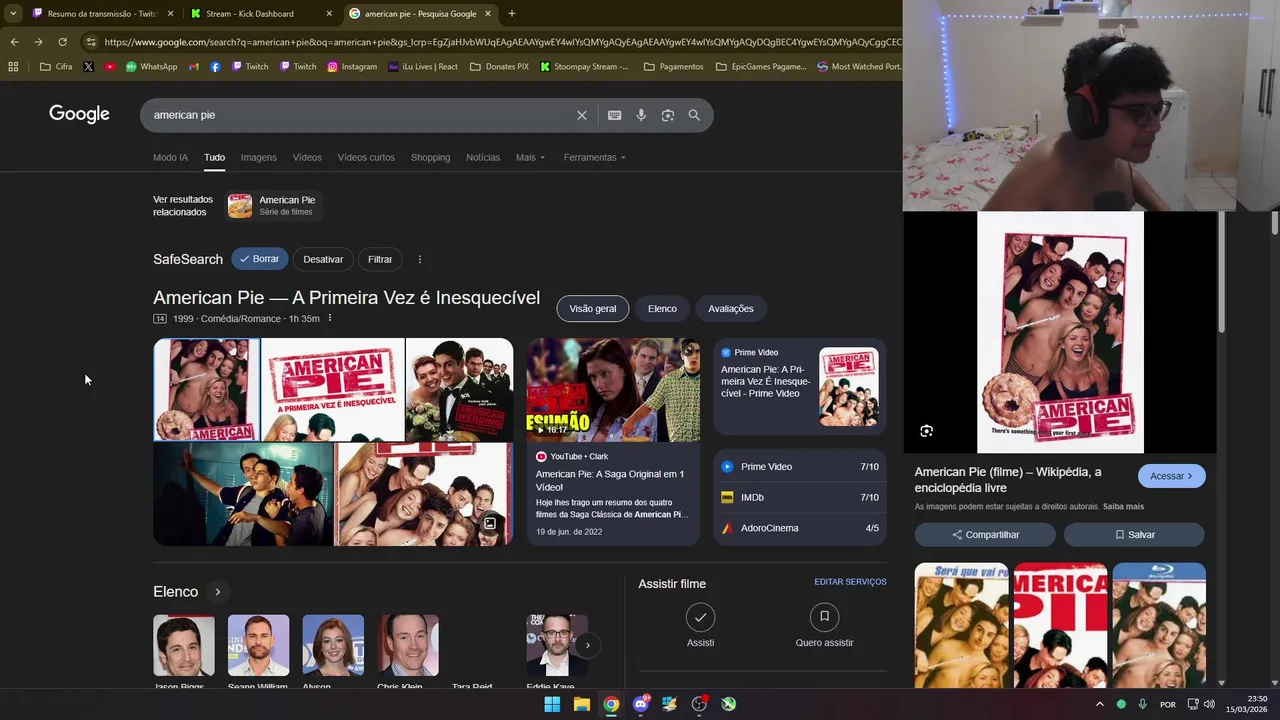Play the YouTube Clark video thumbnail
Screen dimensions: 1280x720
613,390
